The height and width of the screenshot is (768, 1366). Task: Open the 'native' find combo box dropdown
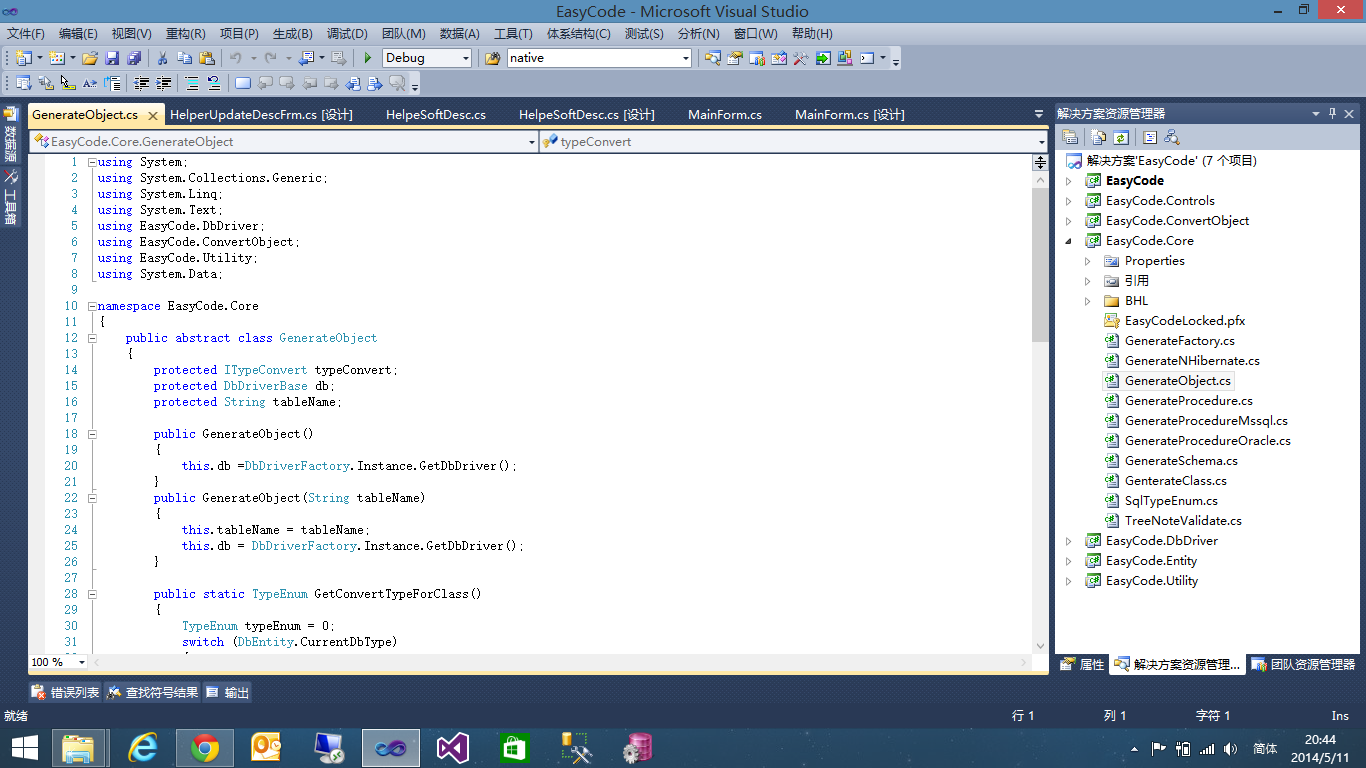685,58
